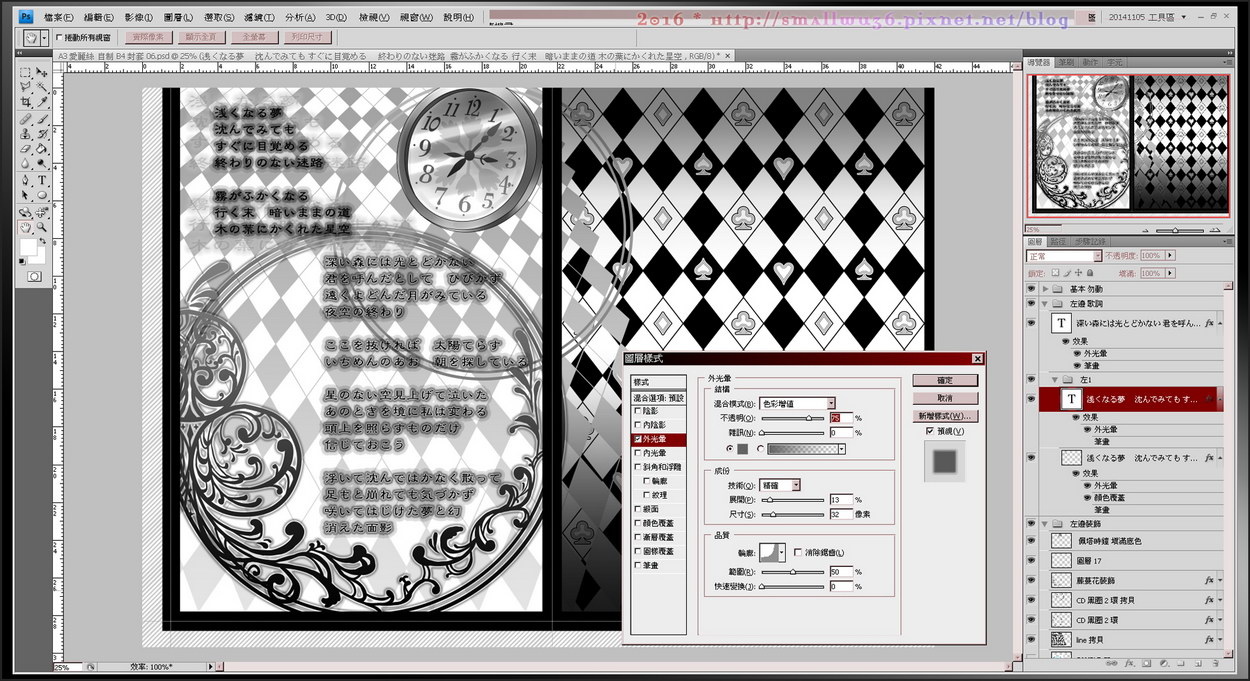Click the Photoshop Ps logo icon

coord(26,17)
